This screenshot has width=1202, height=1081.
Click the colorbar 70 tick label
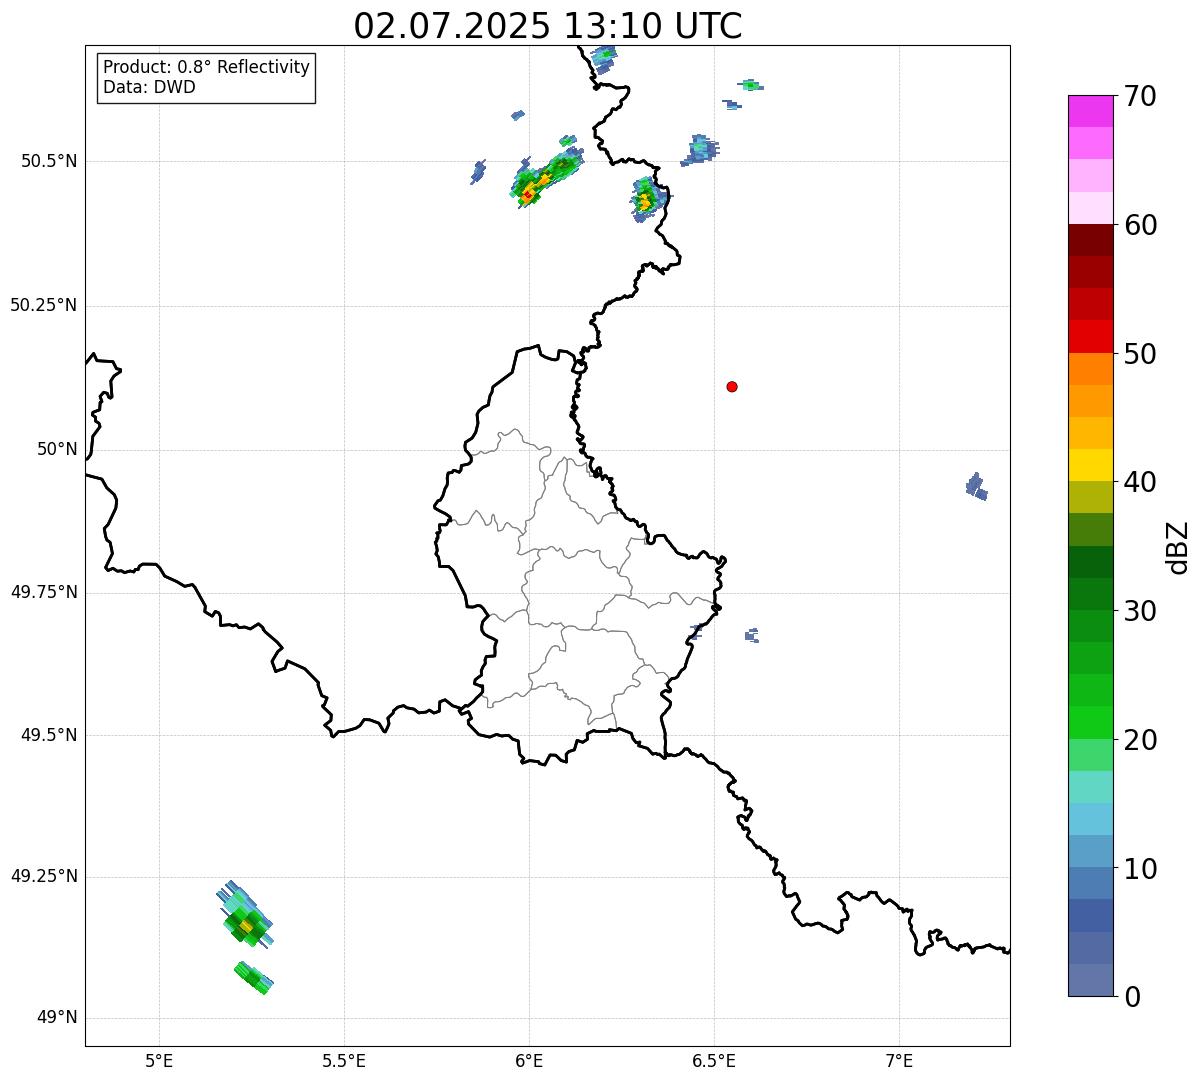pos(1140,96)
